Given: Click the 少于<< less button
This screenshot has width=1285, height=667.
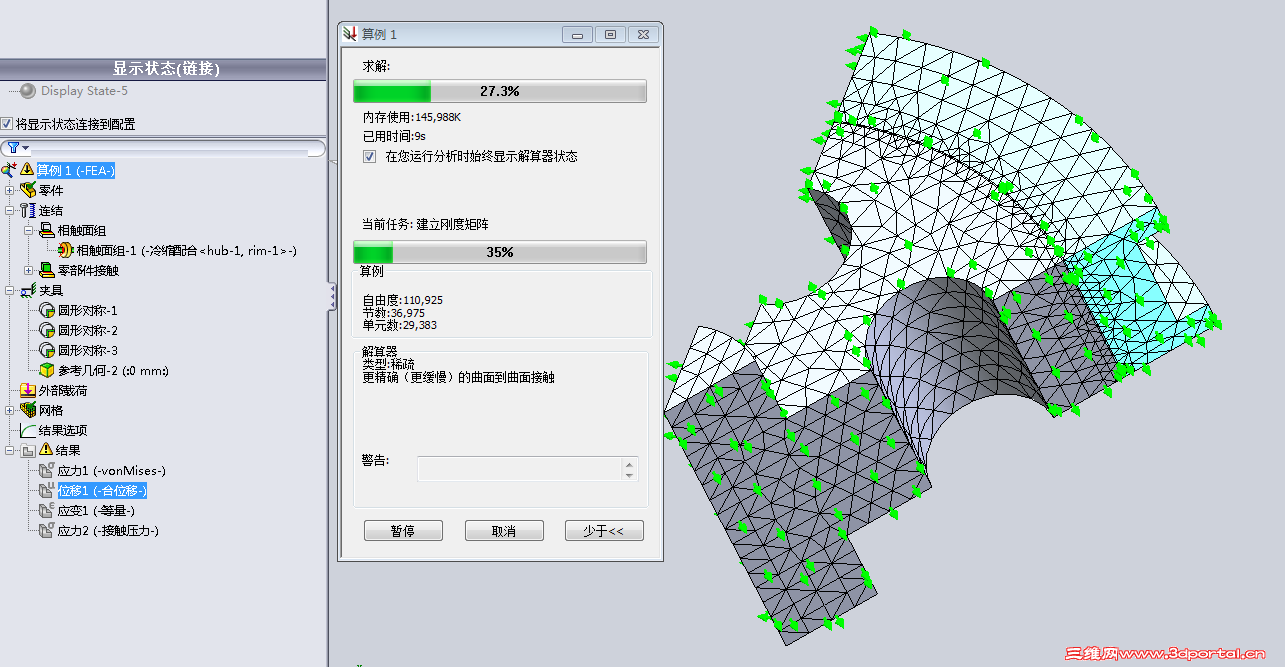Looking at the screenshot, I should (604, 531).
